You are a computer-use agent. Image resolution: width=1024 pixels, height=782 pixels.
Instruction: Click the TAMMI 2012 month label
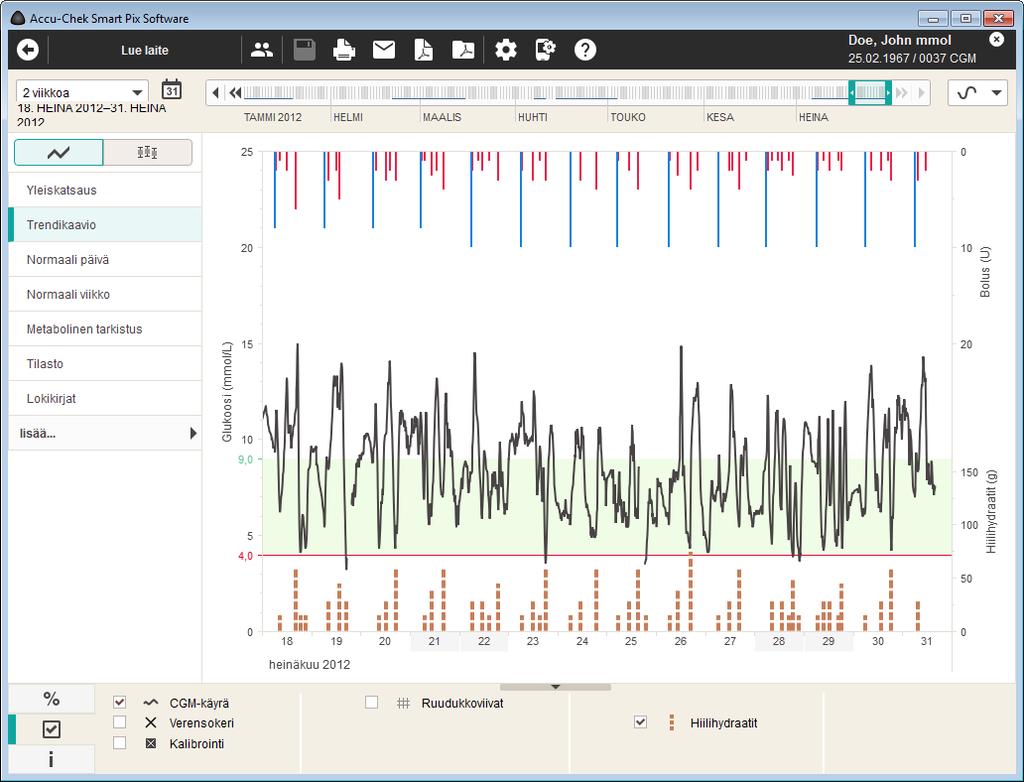272,117
